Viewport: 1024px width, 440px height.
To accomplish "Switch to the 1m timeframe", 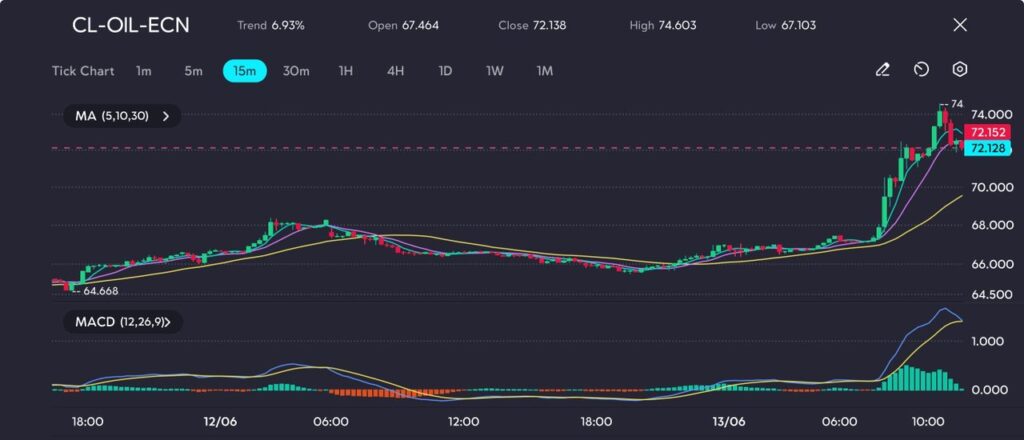I will click(144, 71).
